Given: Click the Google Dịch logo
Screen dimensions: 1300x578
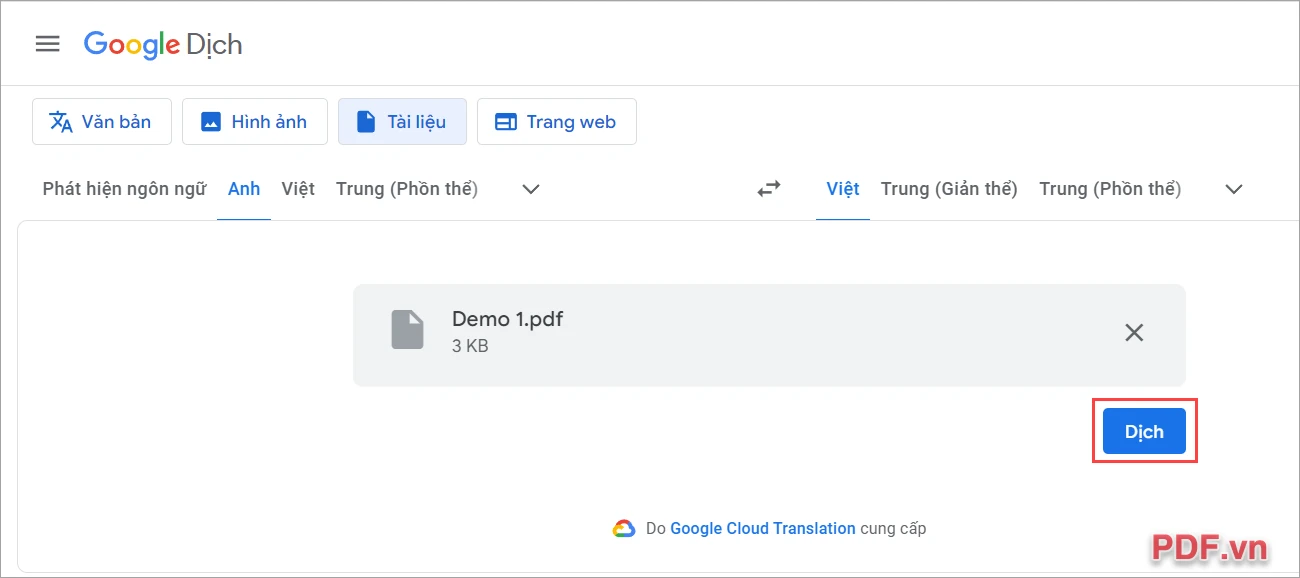Looking at the screenshot, I should 163,45.
